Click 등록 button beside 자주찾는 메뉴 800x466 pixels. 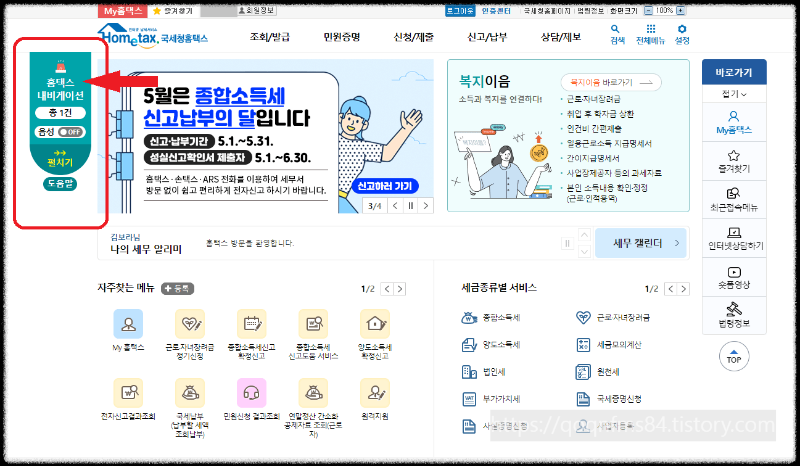[x=178, y=289]
